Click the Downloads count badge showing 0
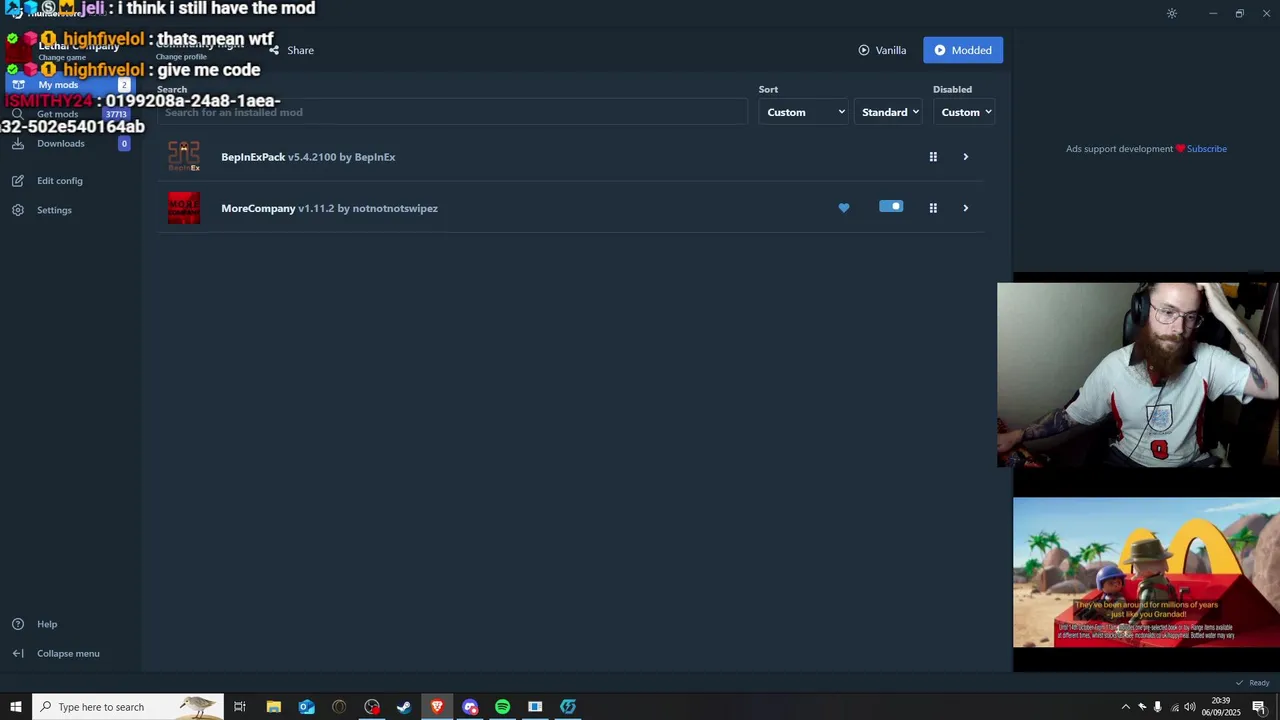The width and height of the screenshot is (1280, 720). pyautogui.click(x=124, y=143)
